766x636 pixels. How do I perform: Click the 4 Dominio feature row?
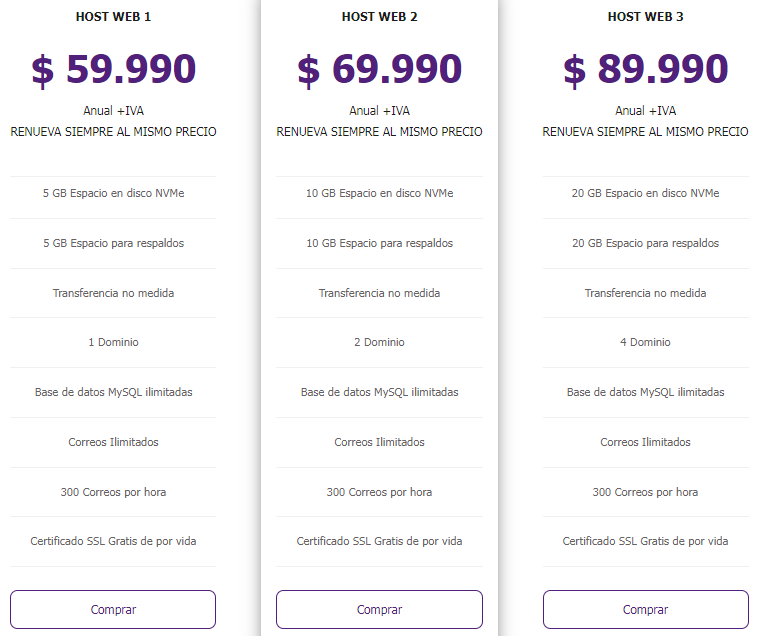(x=645, y=342)
